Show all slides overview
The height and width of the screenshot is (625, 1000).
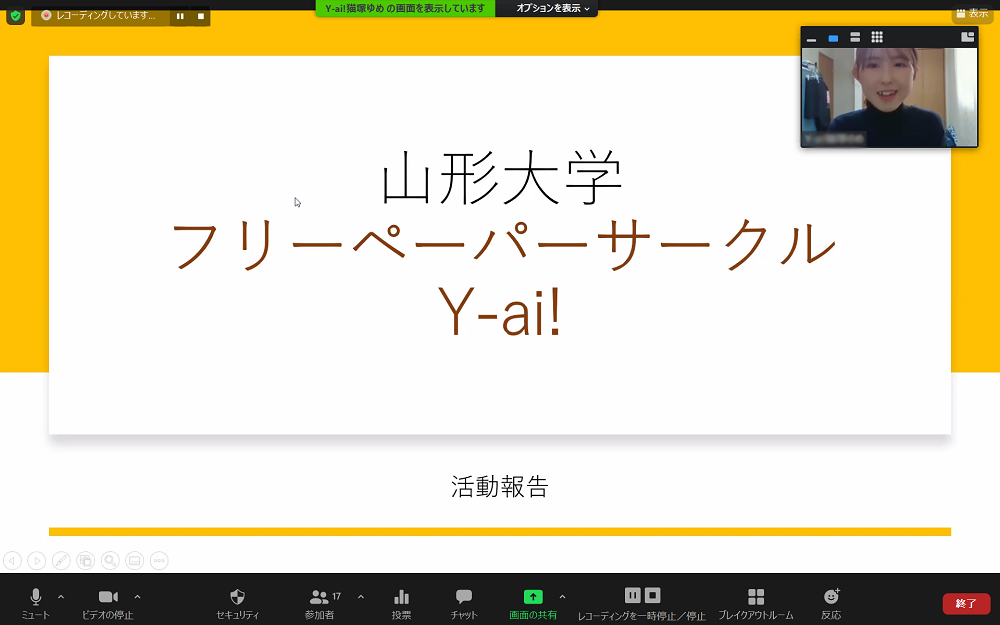pos(85,561)
